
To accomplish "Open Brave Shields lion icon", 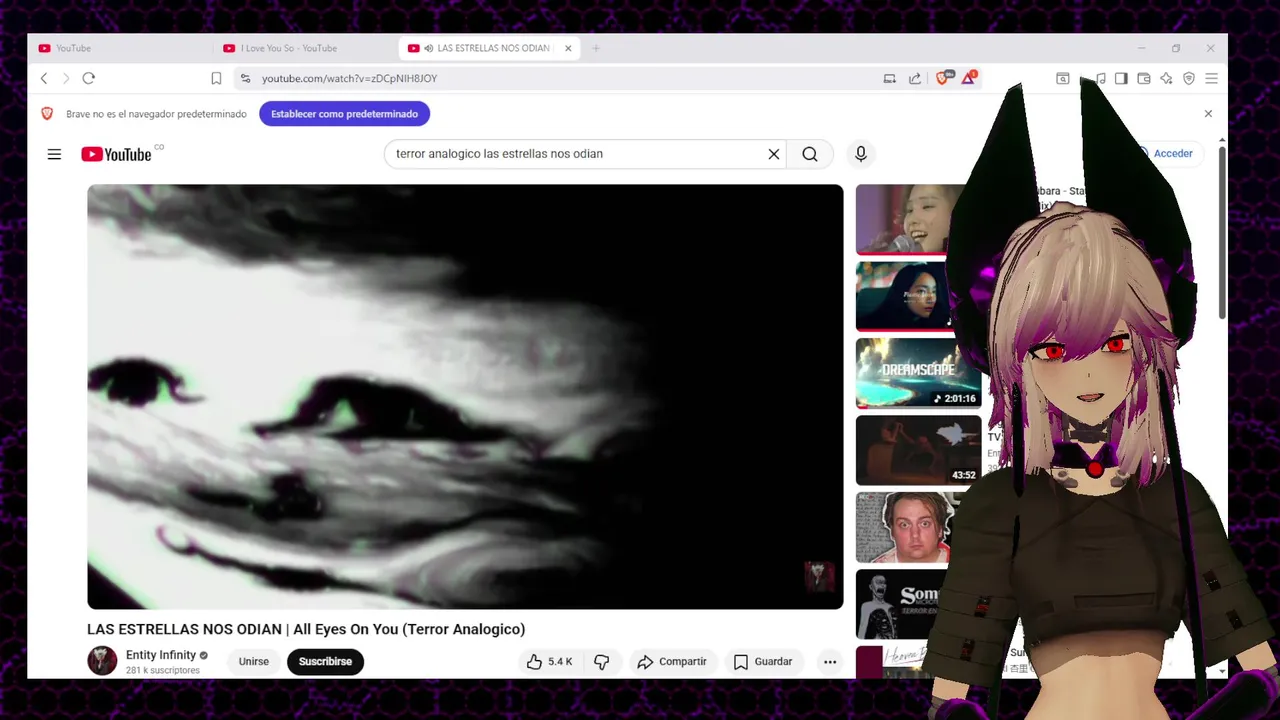I will (944, 77).
